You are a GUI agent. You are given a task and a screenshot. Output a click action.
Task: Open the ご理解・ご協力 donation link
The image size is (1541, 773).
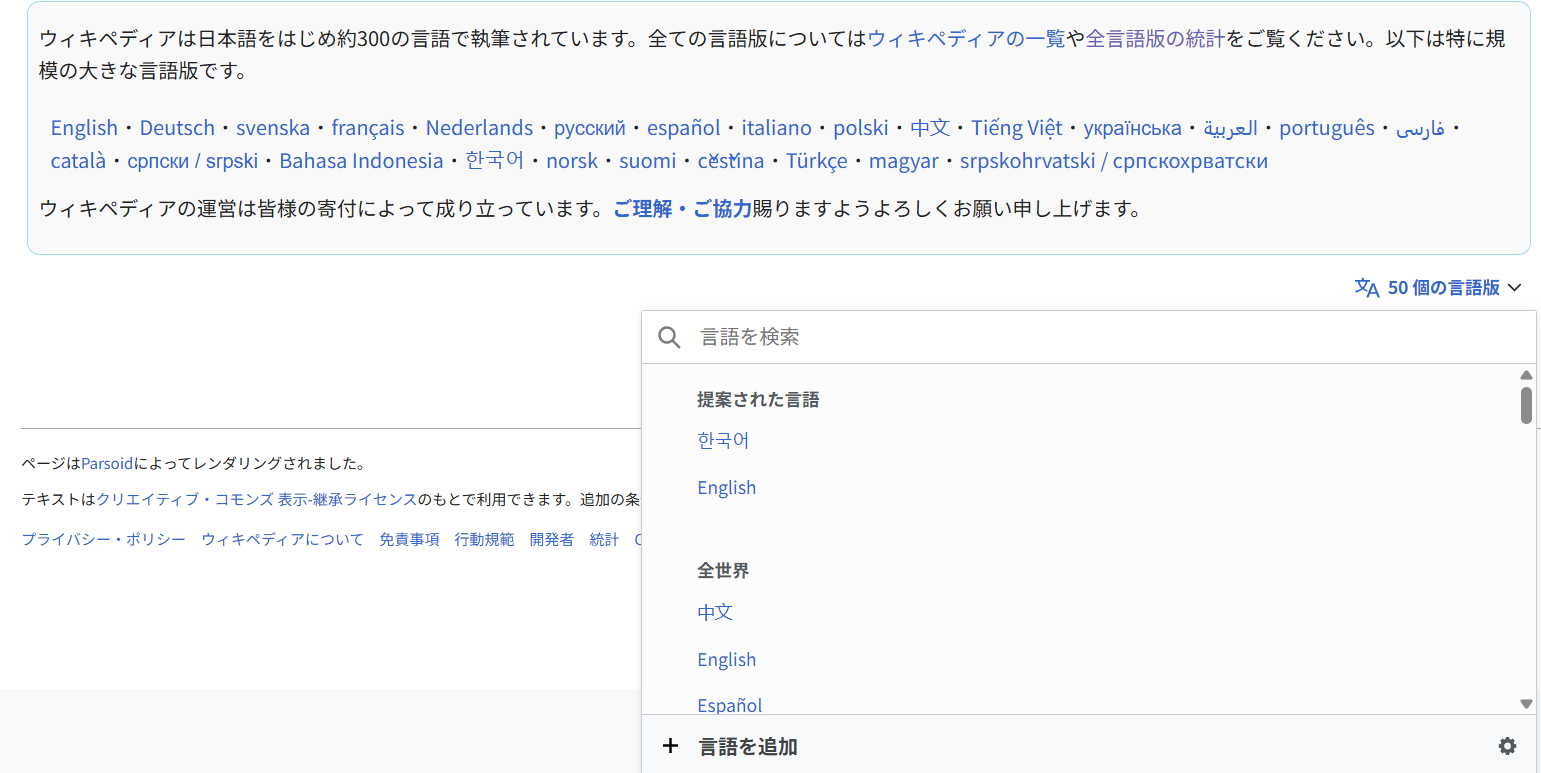click(x=682, y=209)
